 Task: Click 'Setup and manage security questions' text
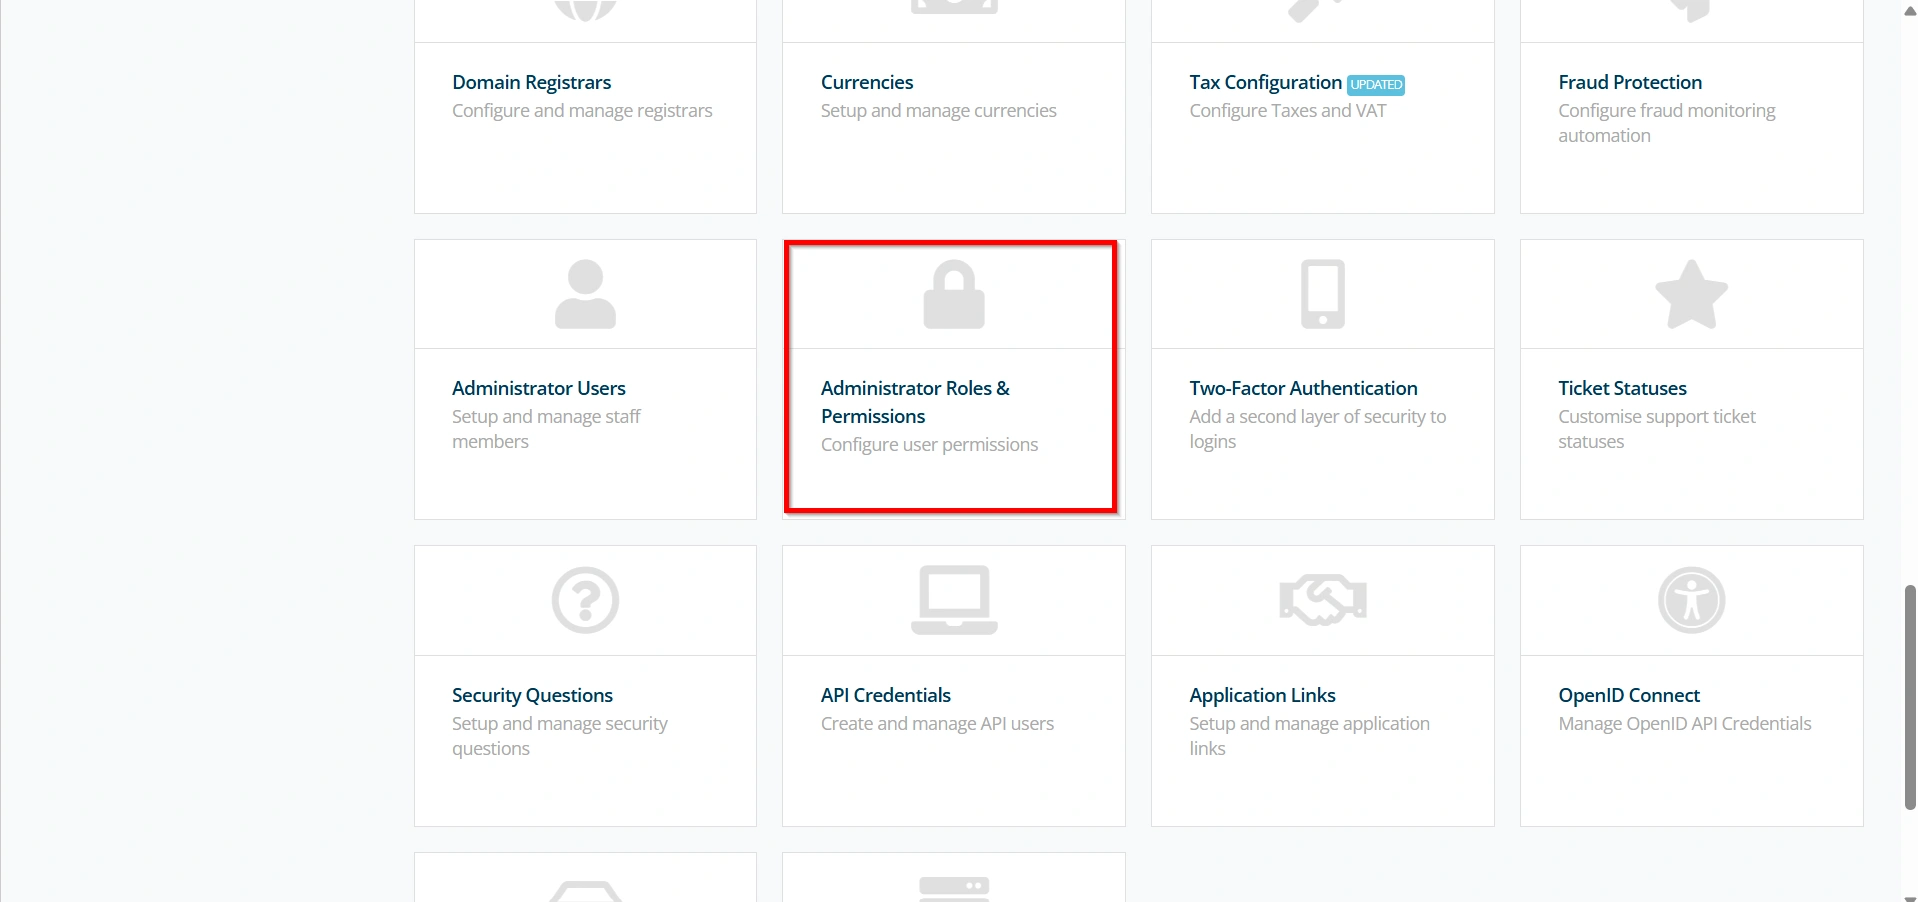[559, 736]
